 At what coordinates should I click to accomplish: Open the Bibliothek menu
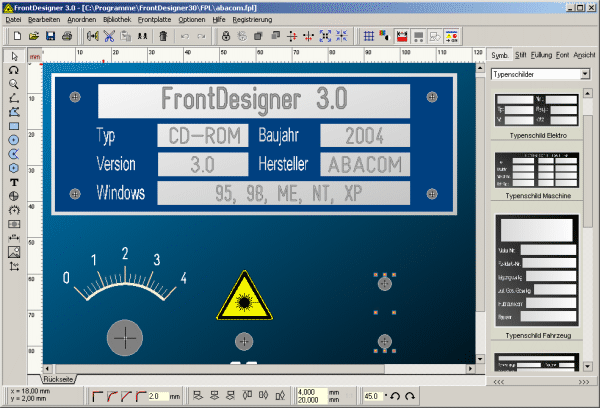click(117, 20)
